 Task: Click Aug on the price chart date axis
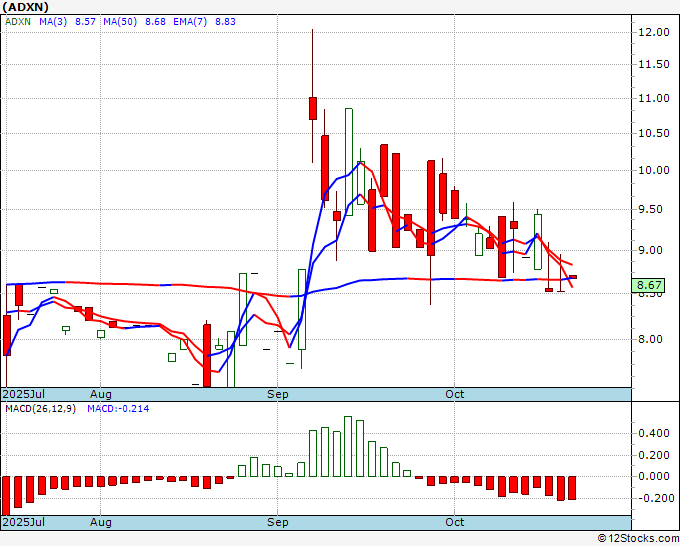pyautogui.click(x=101, y=394)
